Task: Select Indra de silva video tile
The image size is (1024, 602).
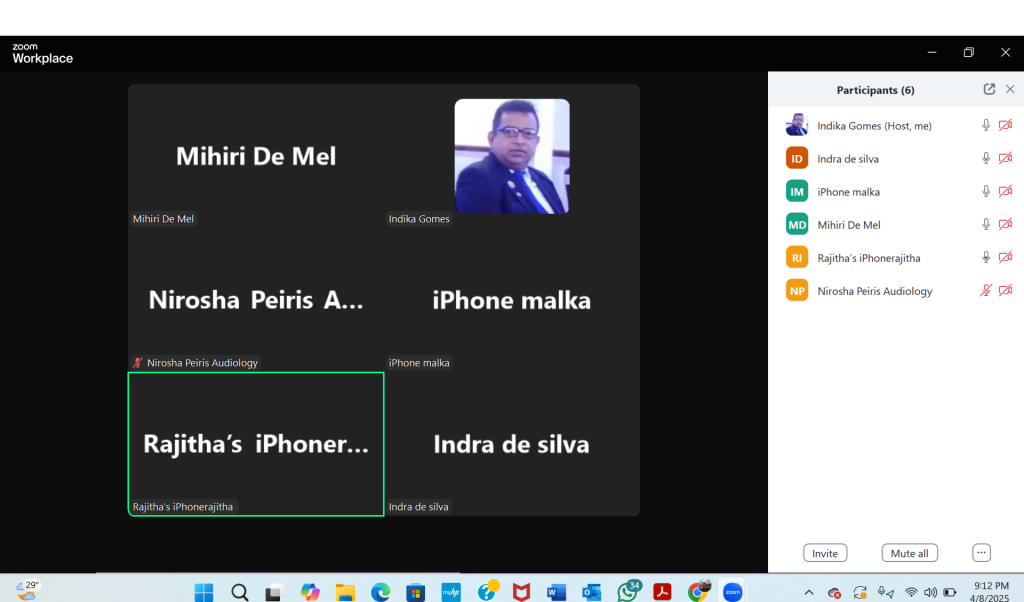Action: click(x=512, y=444)
